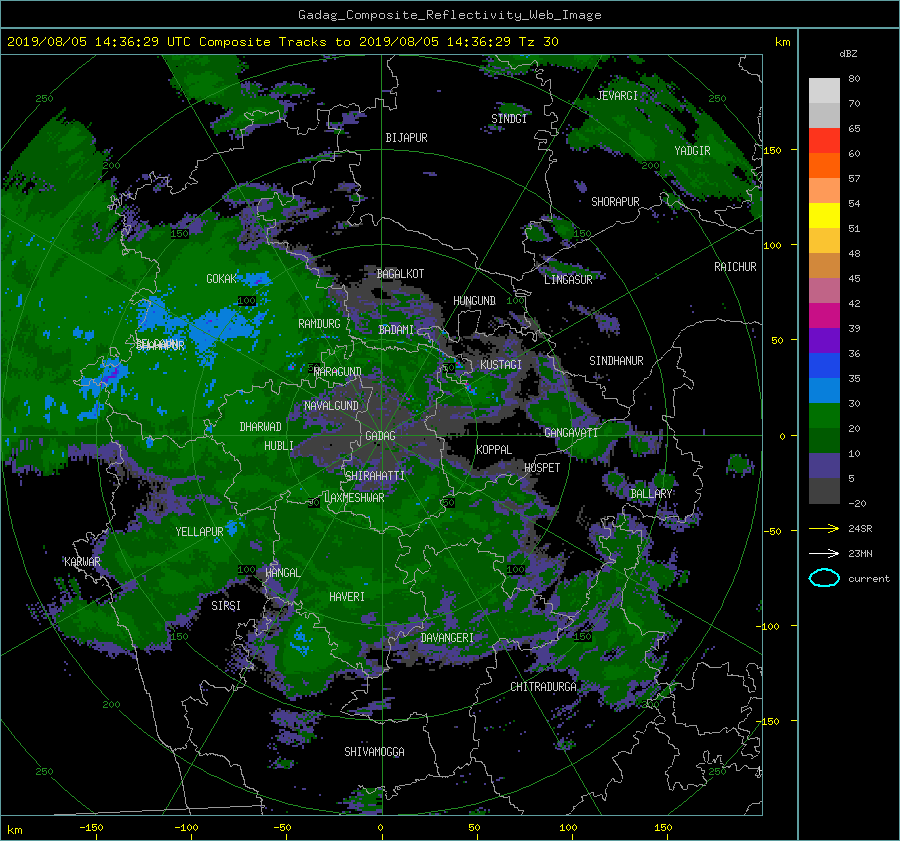
Task: Click the GADAG radar center label
Action: (x=381, y=436)
